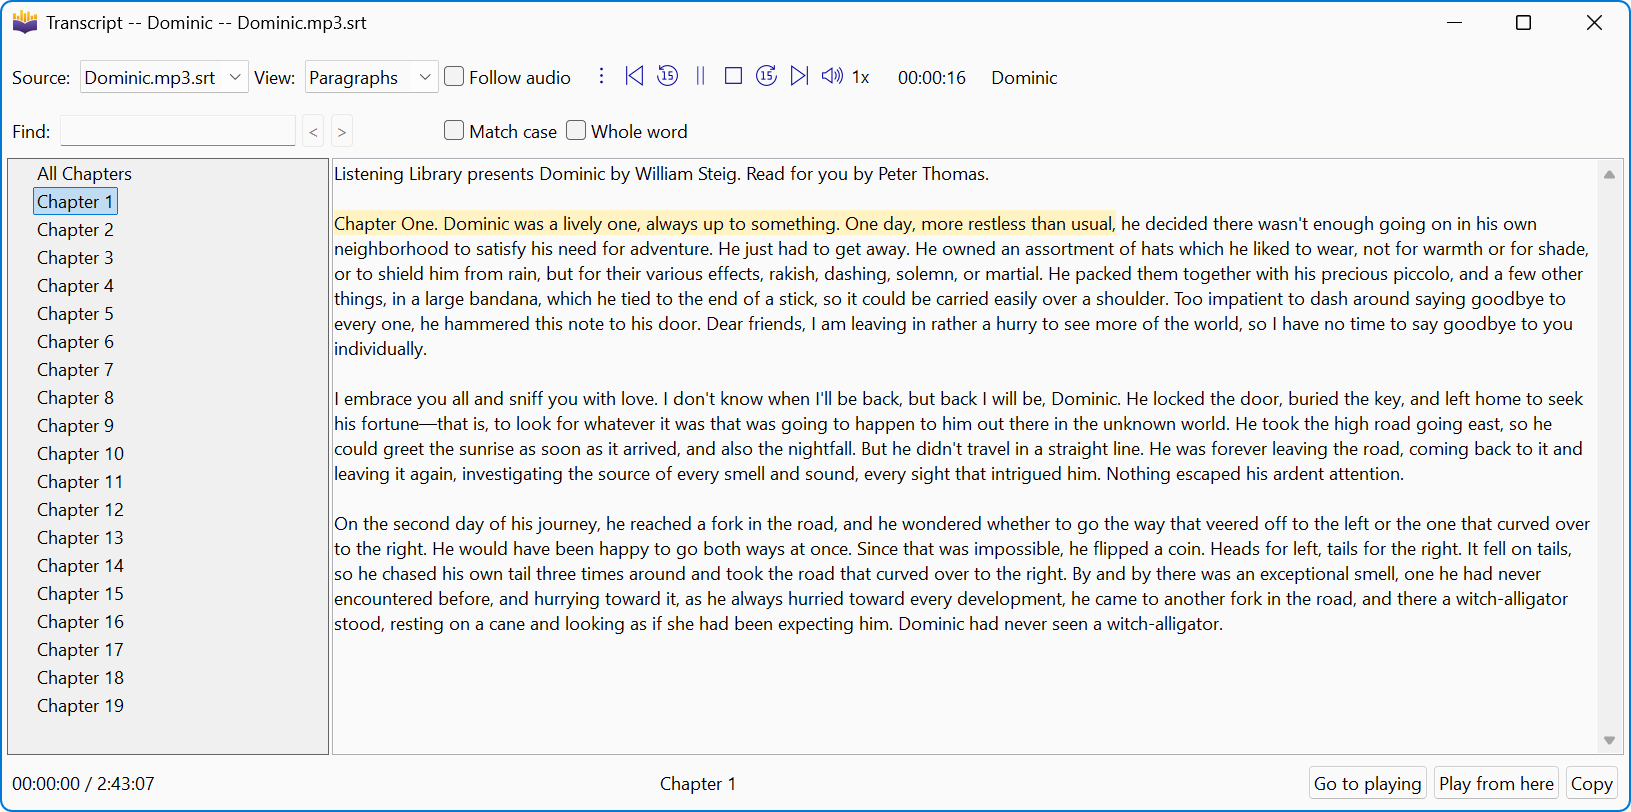Click Play from here button
The width and height of the screenshot is (1631, 812).
pos(1496,784)
